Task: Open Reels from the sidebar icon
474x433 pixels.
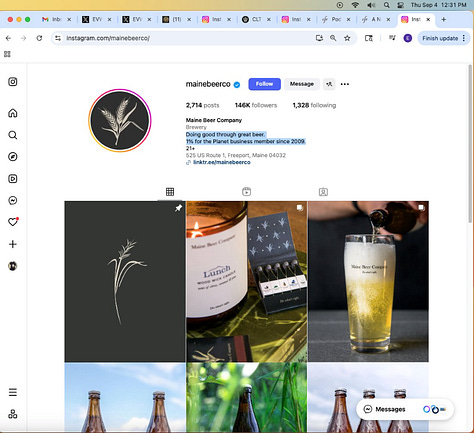Action: pyautogui.click(x=13, y=179)
